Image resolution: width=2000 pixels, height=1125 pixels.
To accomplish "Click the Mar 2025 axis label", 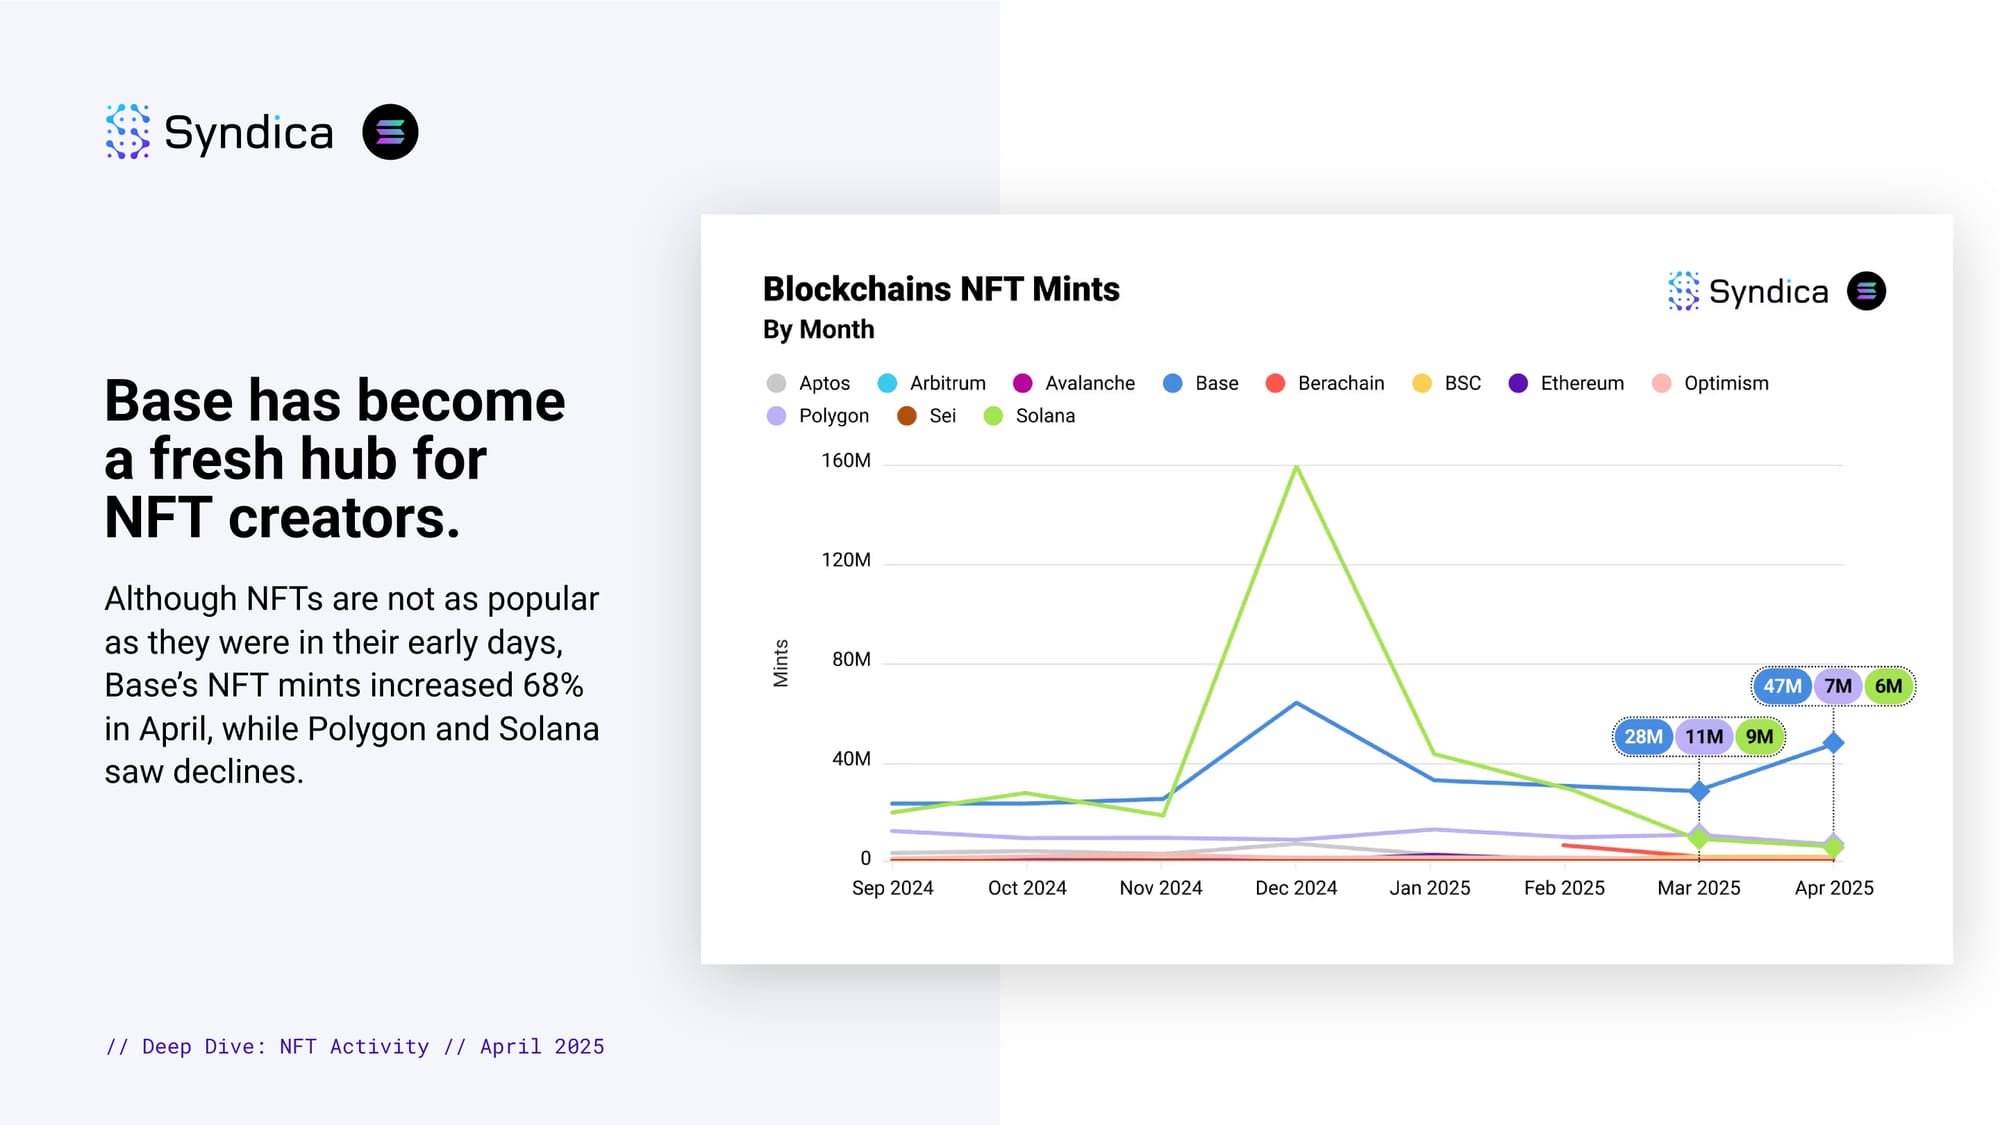I will point(1699,888).
